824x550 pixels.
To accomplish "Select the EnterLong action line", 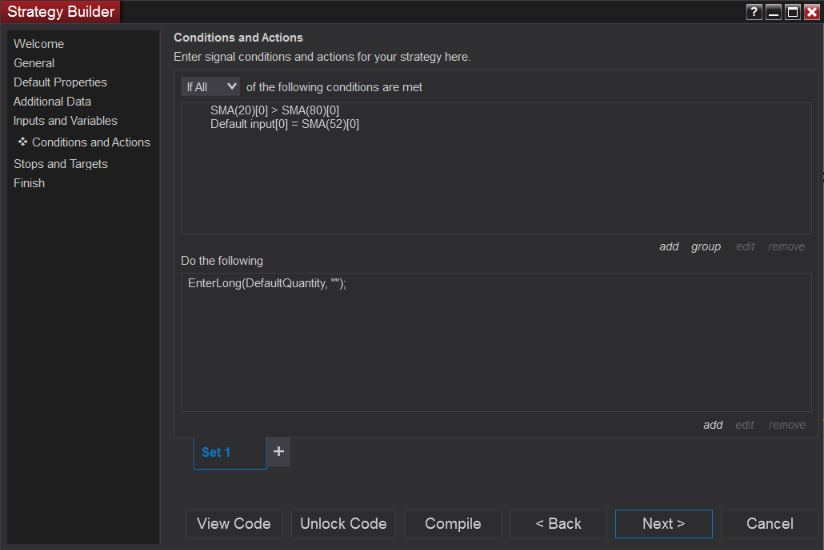I will tap(267, 284).
